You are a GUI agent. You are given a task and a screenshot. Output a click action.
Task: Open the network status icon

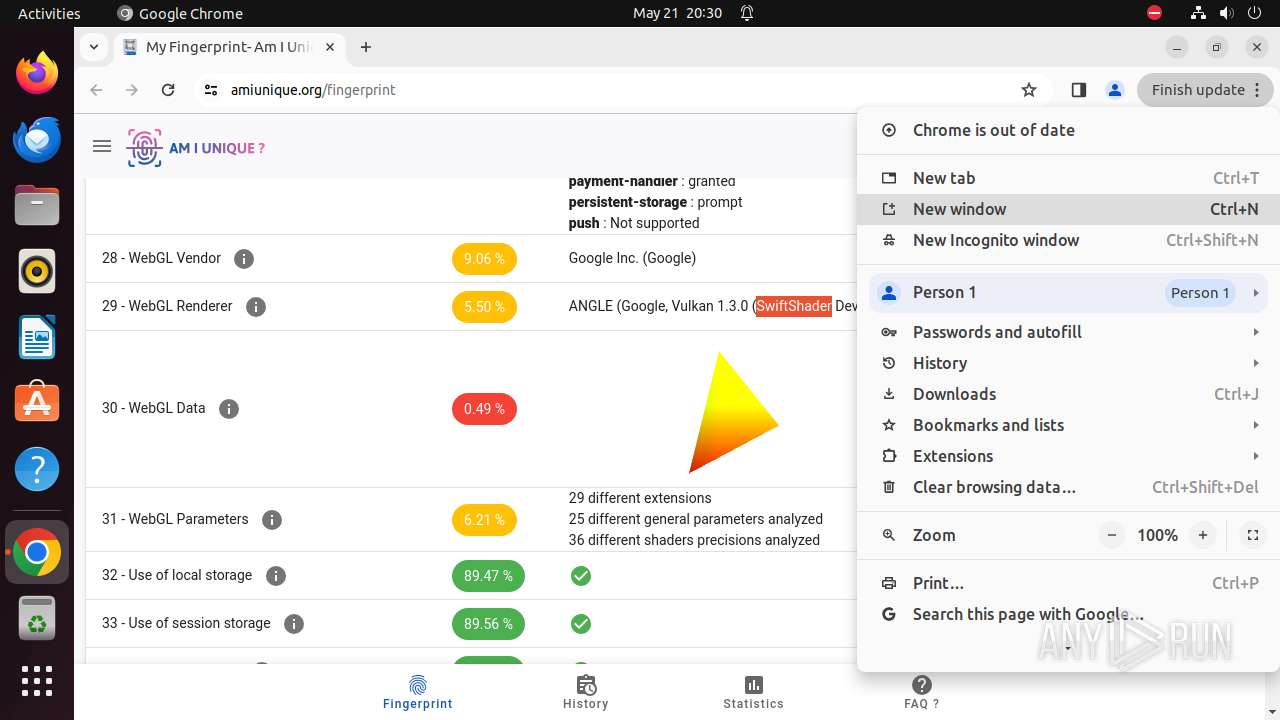[x=1198, y=13]
